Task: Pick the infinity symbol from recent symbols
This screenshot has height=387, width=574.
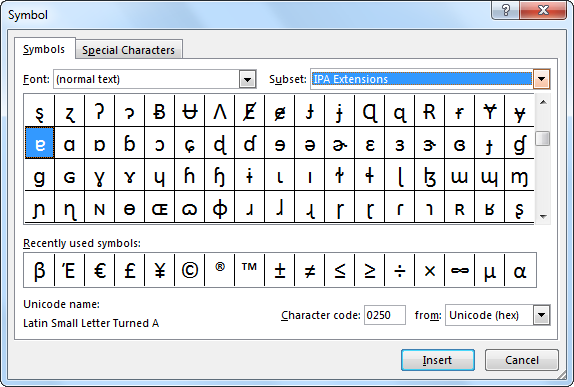Action: tap(460, 270)
